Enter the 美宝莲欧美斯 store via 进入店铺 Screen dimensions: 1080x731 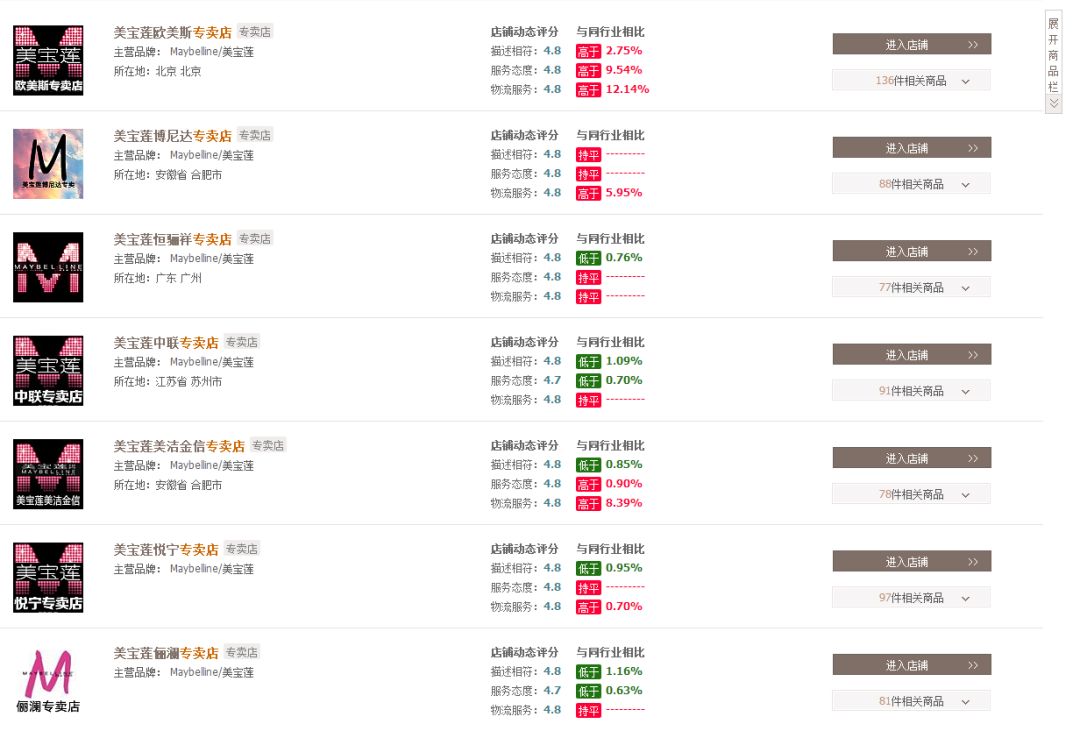(x=911, y=45)
